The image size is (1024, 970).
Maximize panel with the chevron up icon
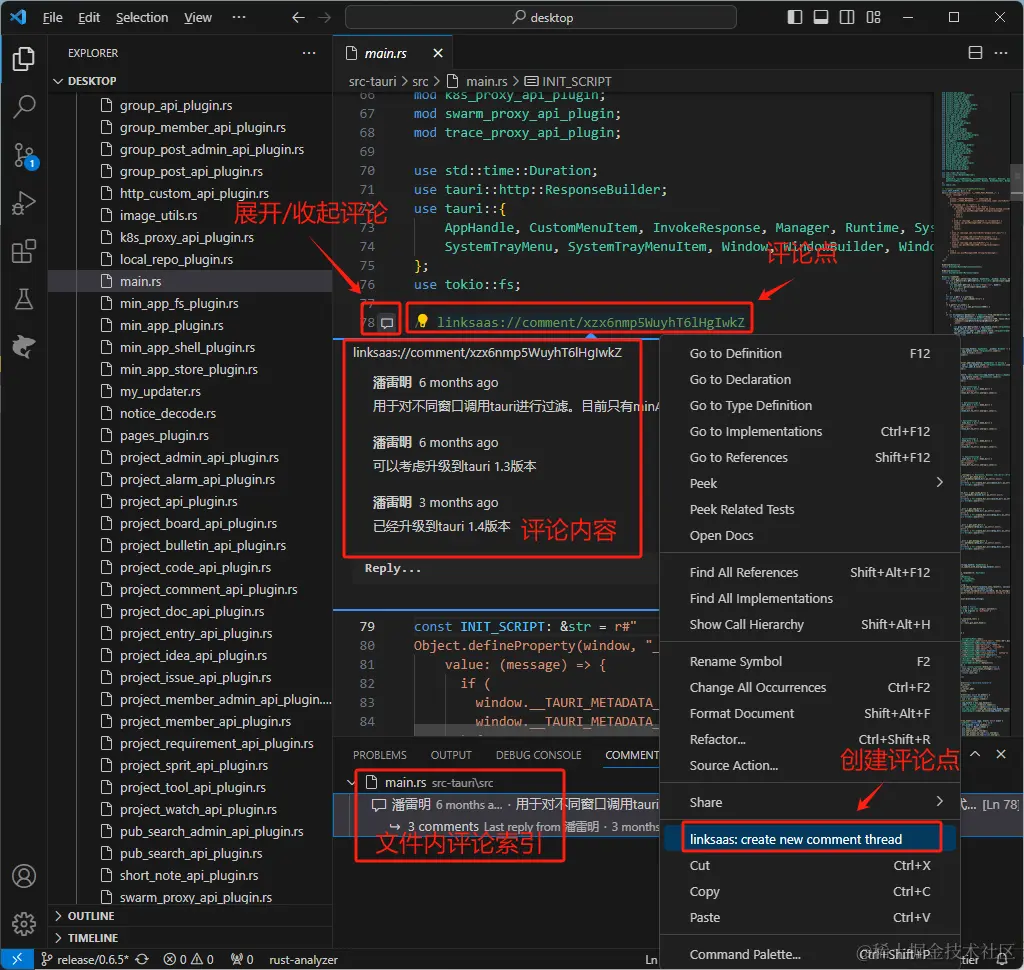tap(975, 754)
